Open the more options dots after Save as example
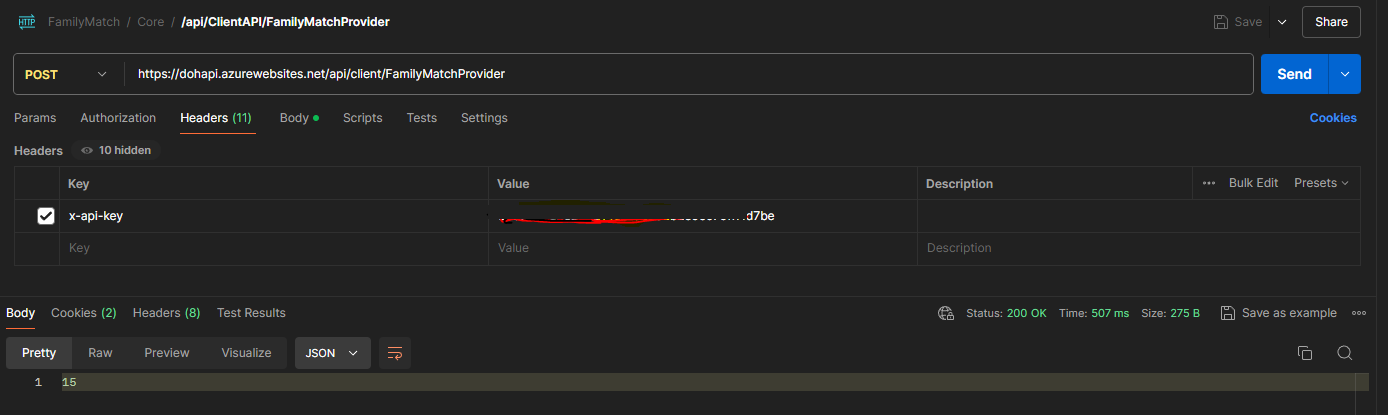 1359,313
